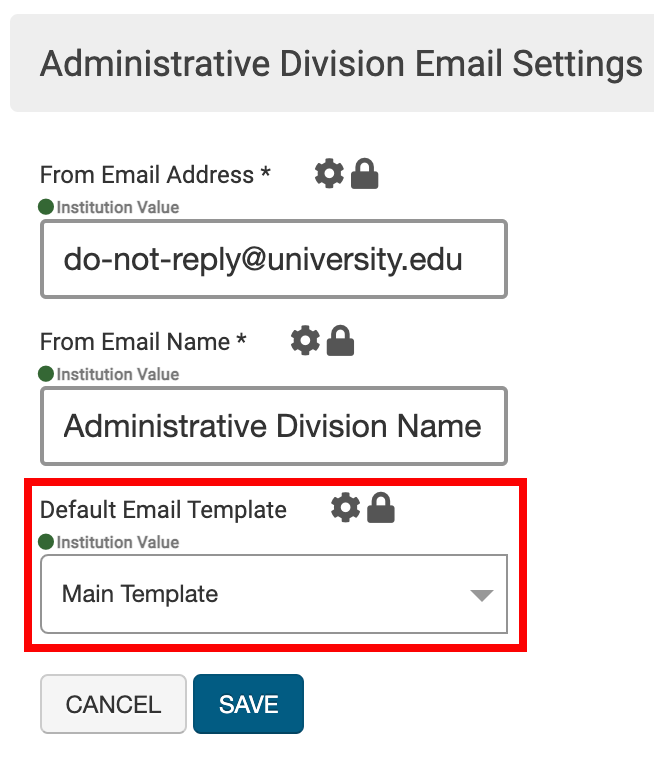Click the gear icon beside From Email Address
This screenshot has width=654, height=762.
pos(329,175)
